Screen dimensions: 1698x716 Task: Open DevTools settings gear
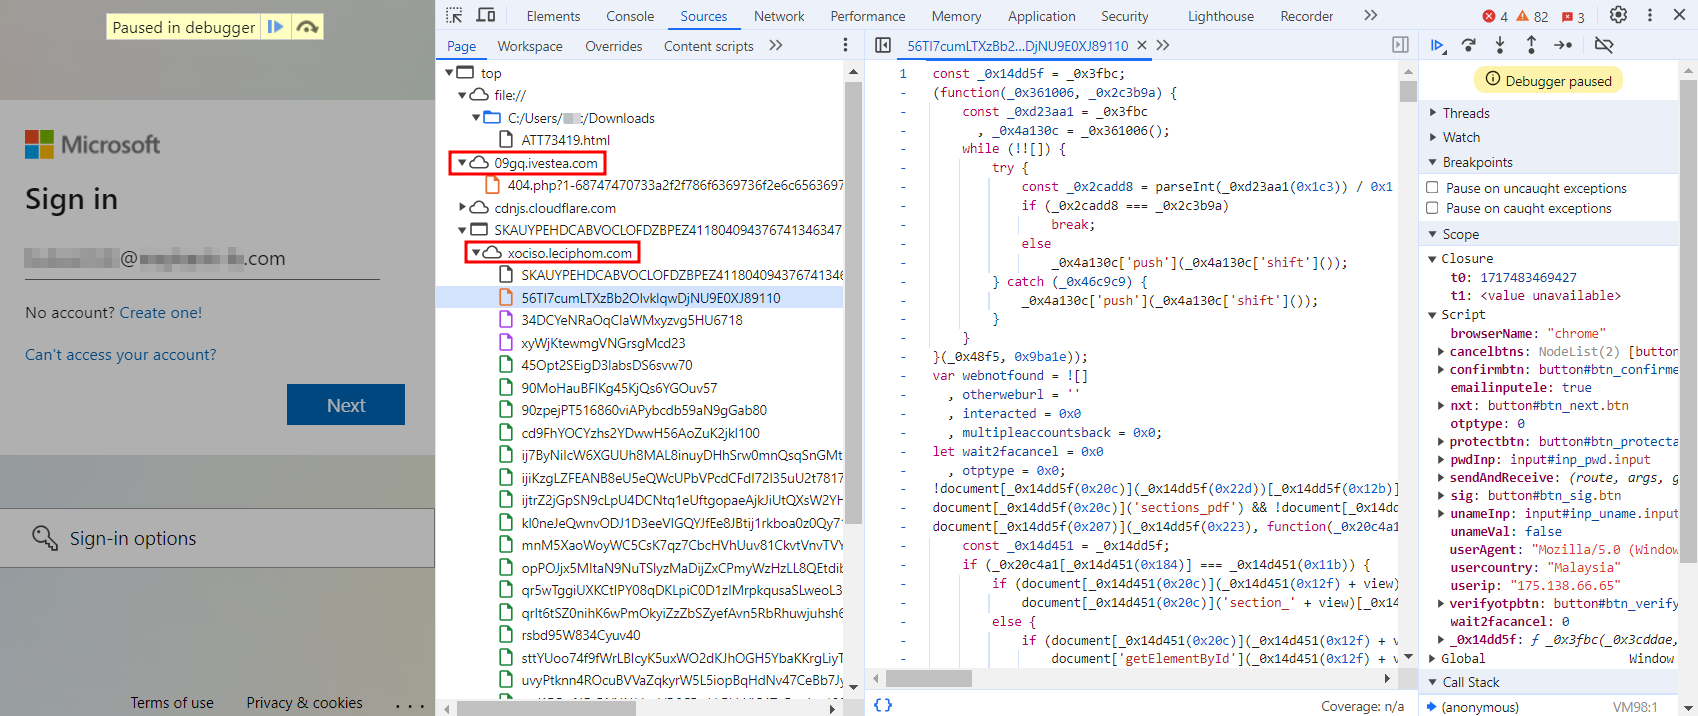[x=1618, y=15]
